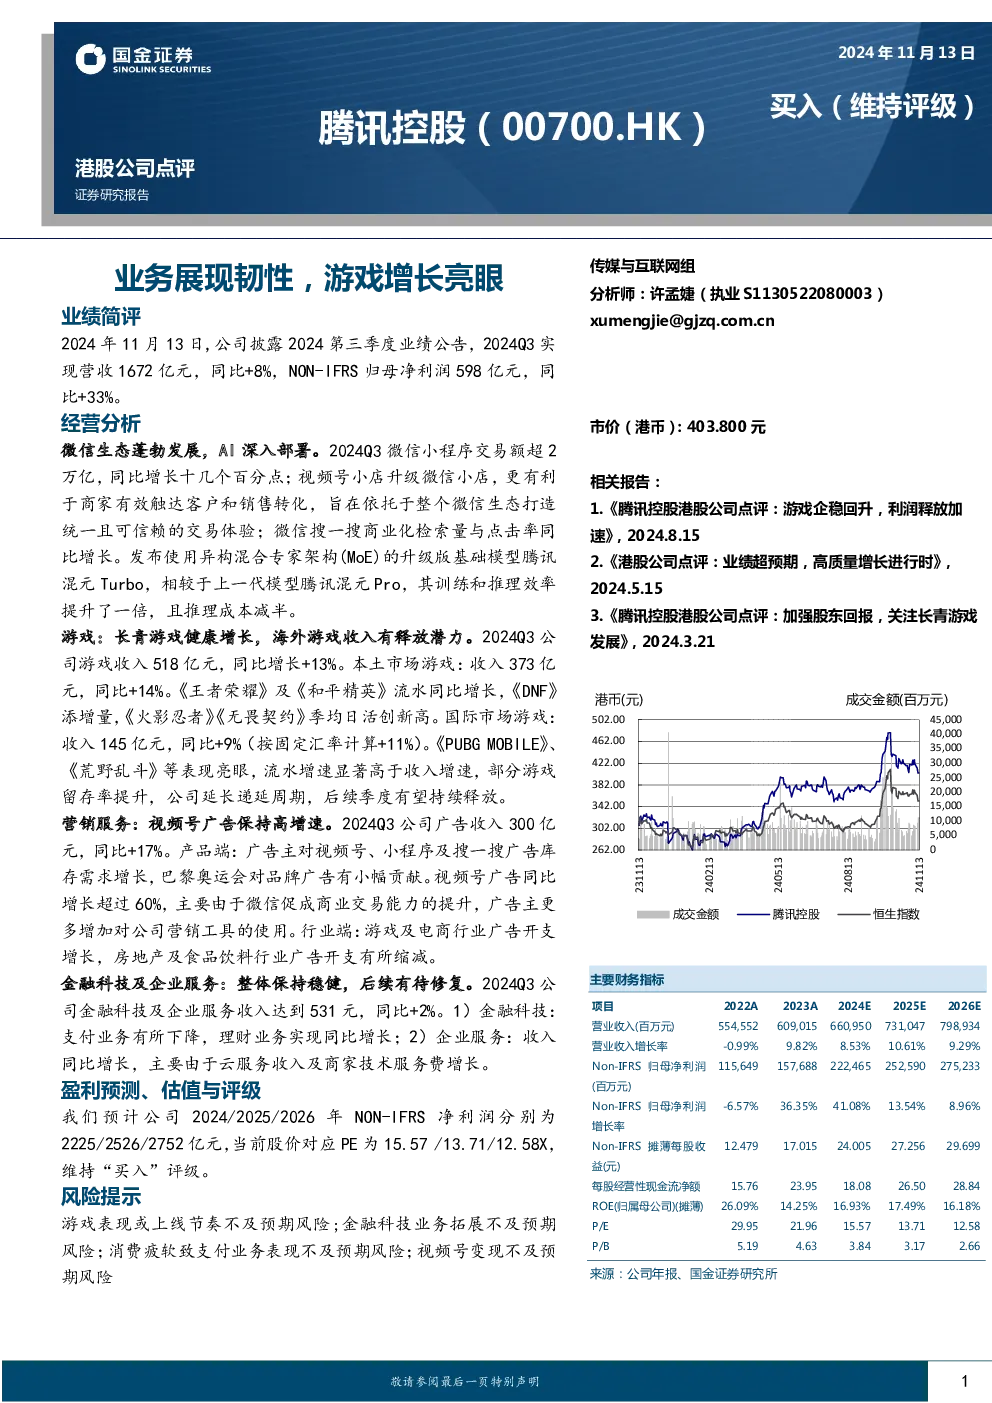Image resolution: width=992 pixels, height=1403 pixels.
Task: Click row label 每股经营性现金流净额
Action: click(x=646, y=1186)
